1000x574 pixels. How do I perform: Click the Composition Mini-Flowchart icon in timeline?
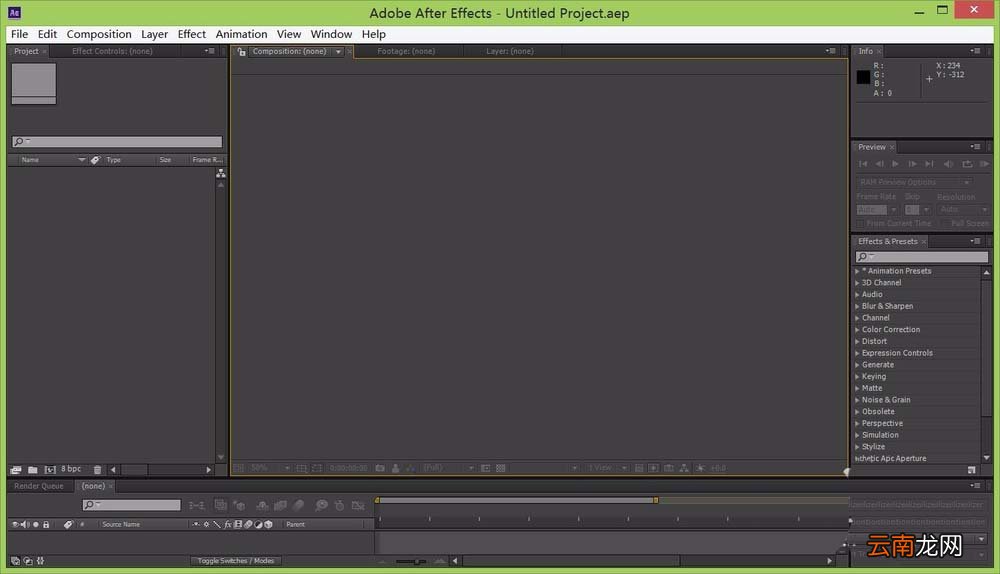[x=196, y=506]
